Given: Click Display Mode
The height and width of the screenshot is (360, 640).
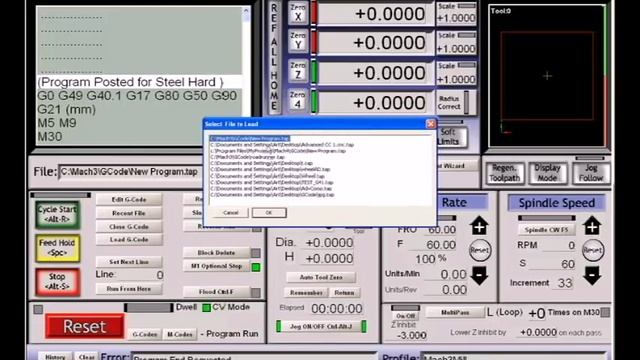Looking at the screenshot, I should (x=547, y=173).
